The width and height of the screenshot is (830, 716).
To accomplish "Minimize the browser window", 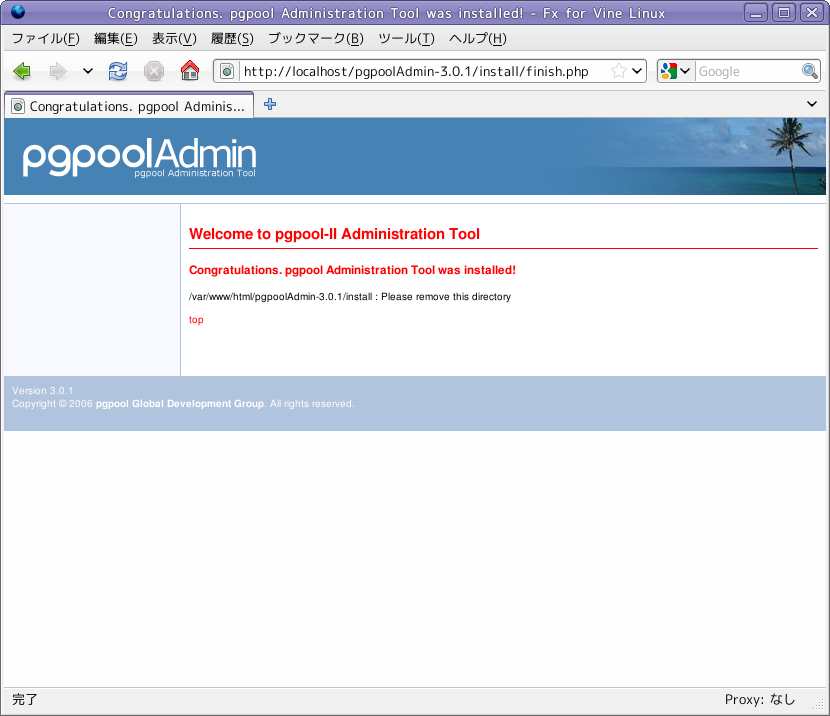I will [756, 12].
